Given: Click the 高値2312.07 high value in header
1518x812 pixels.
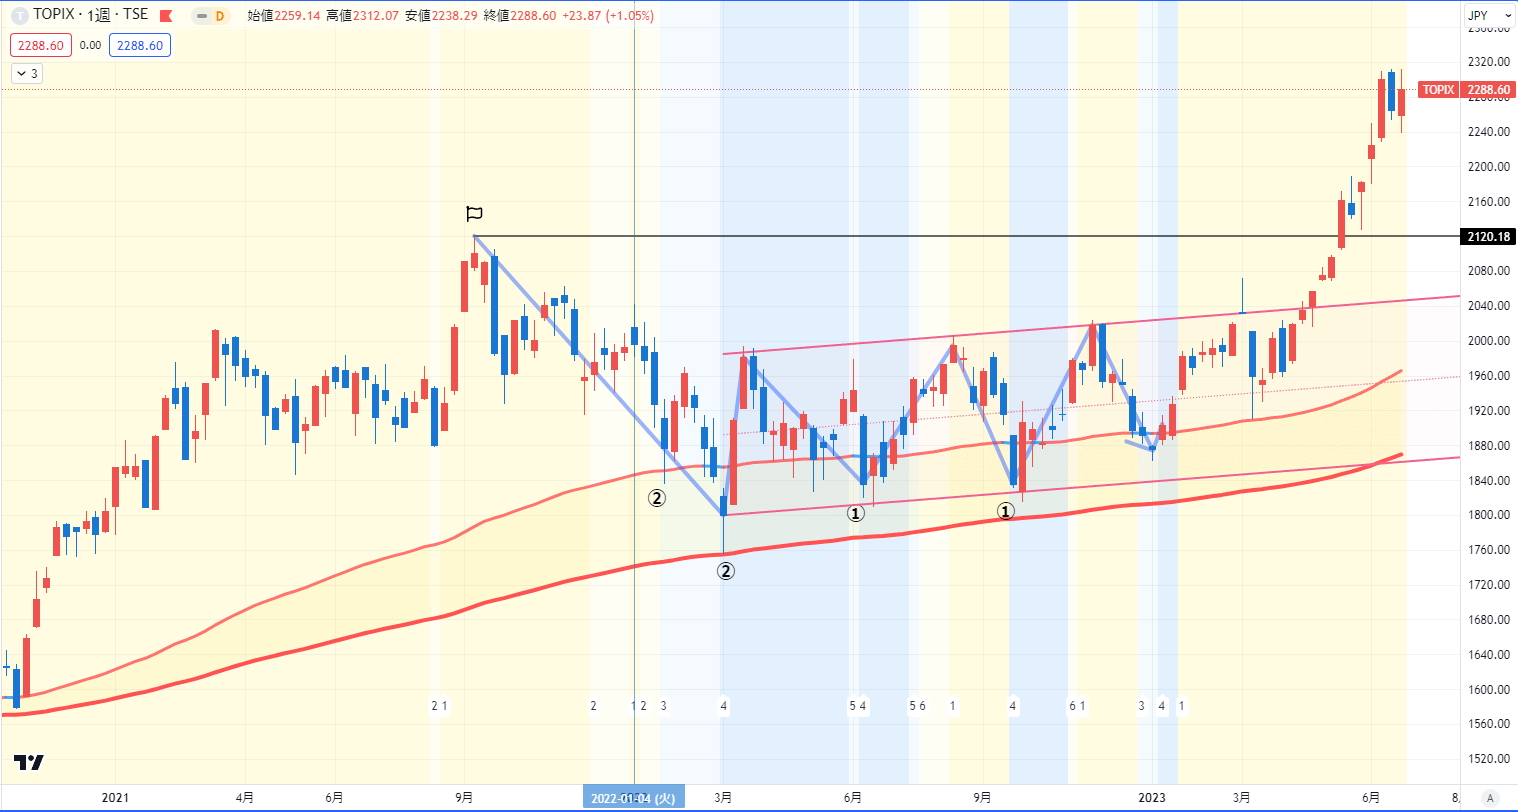Looking at the screenshot, I should pos(362,16).
